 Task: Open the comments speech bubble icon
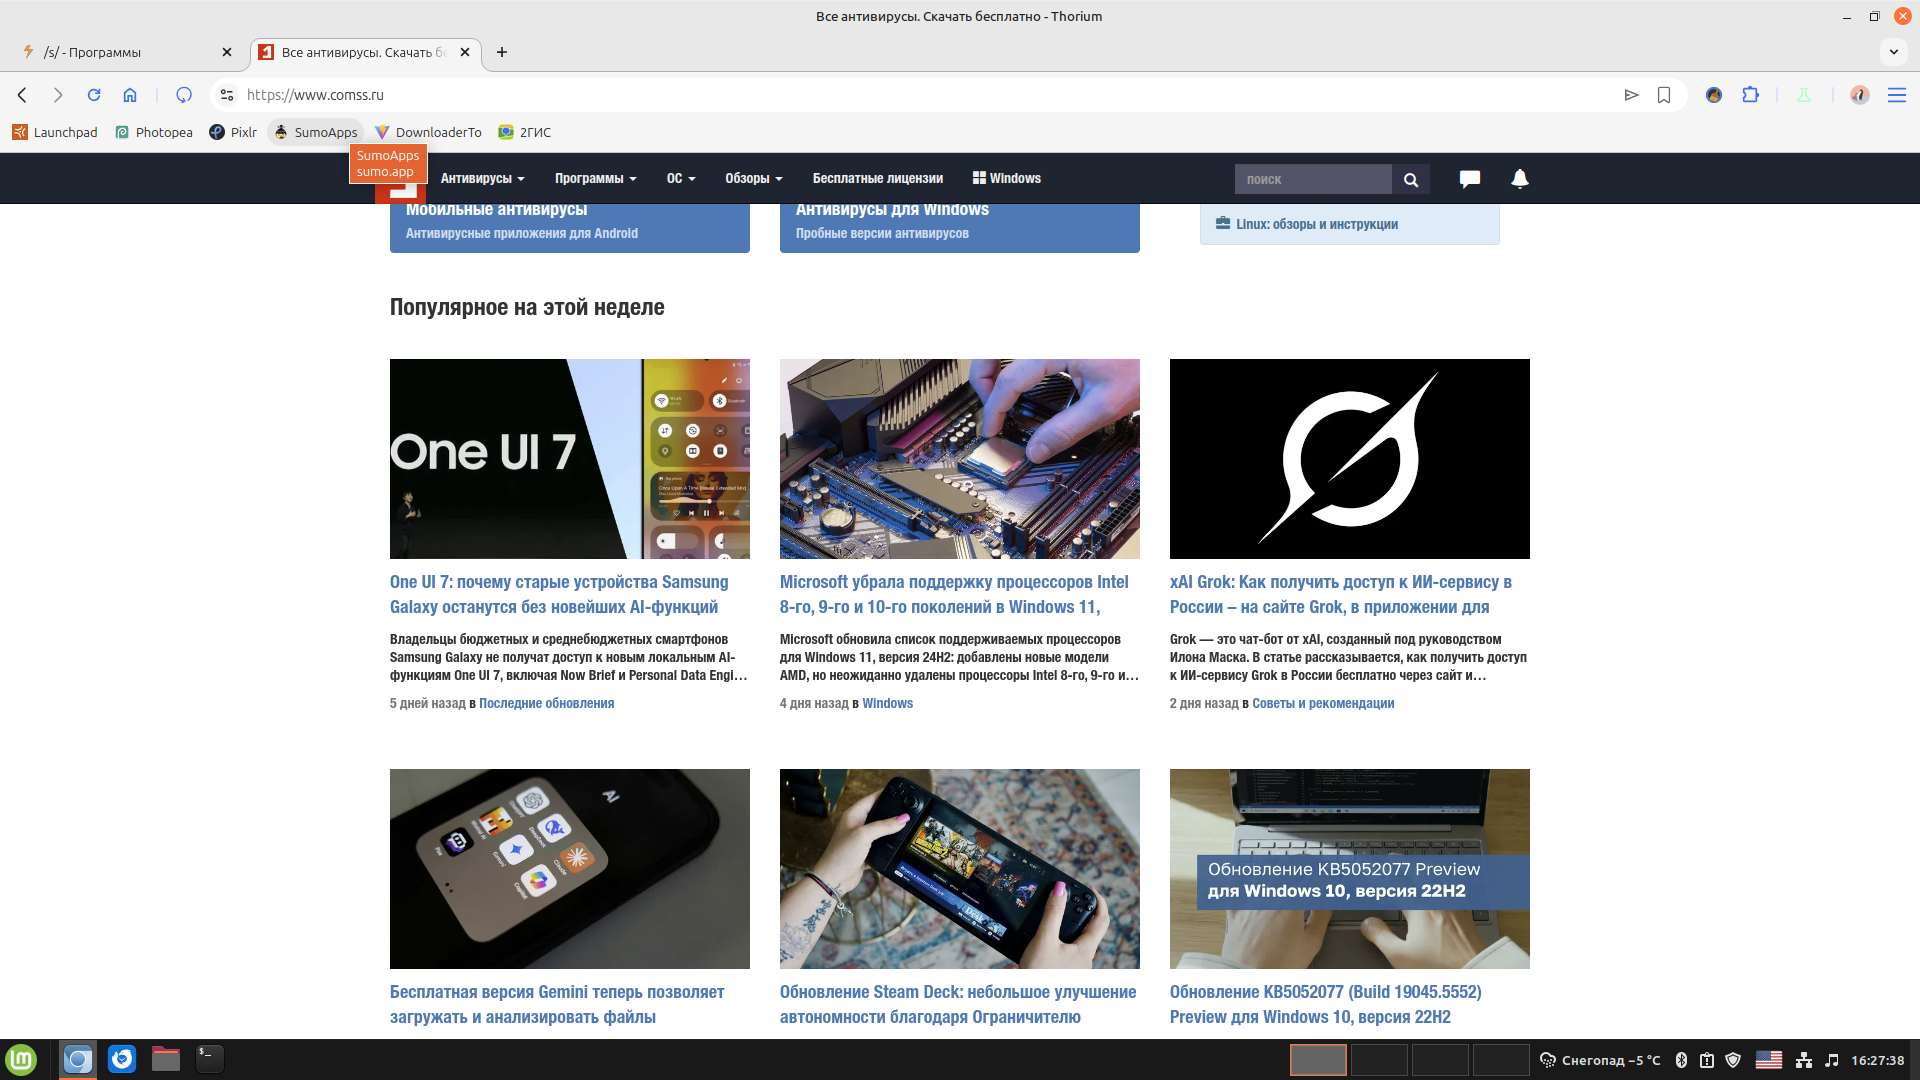coord(1469,179)
